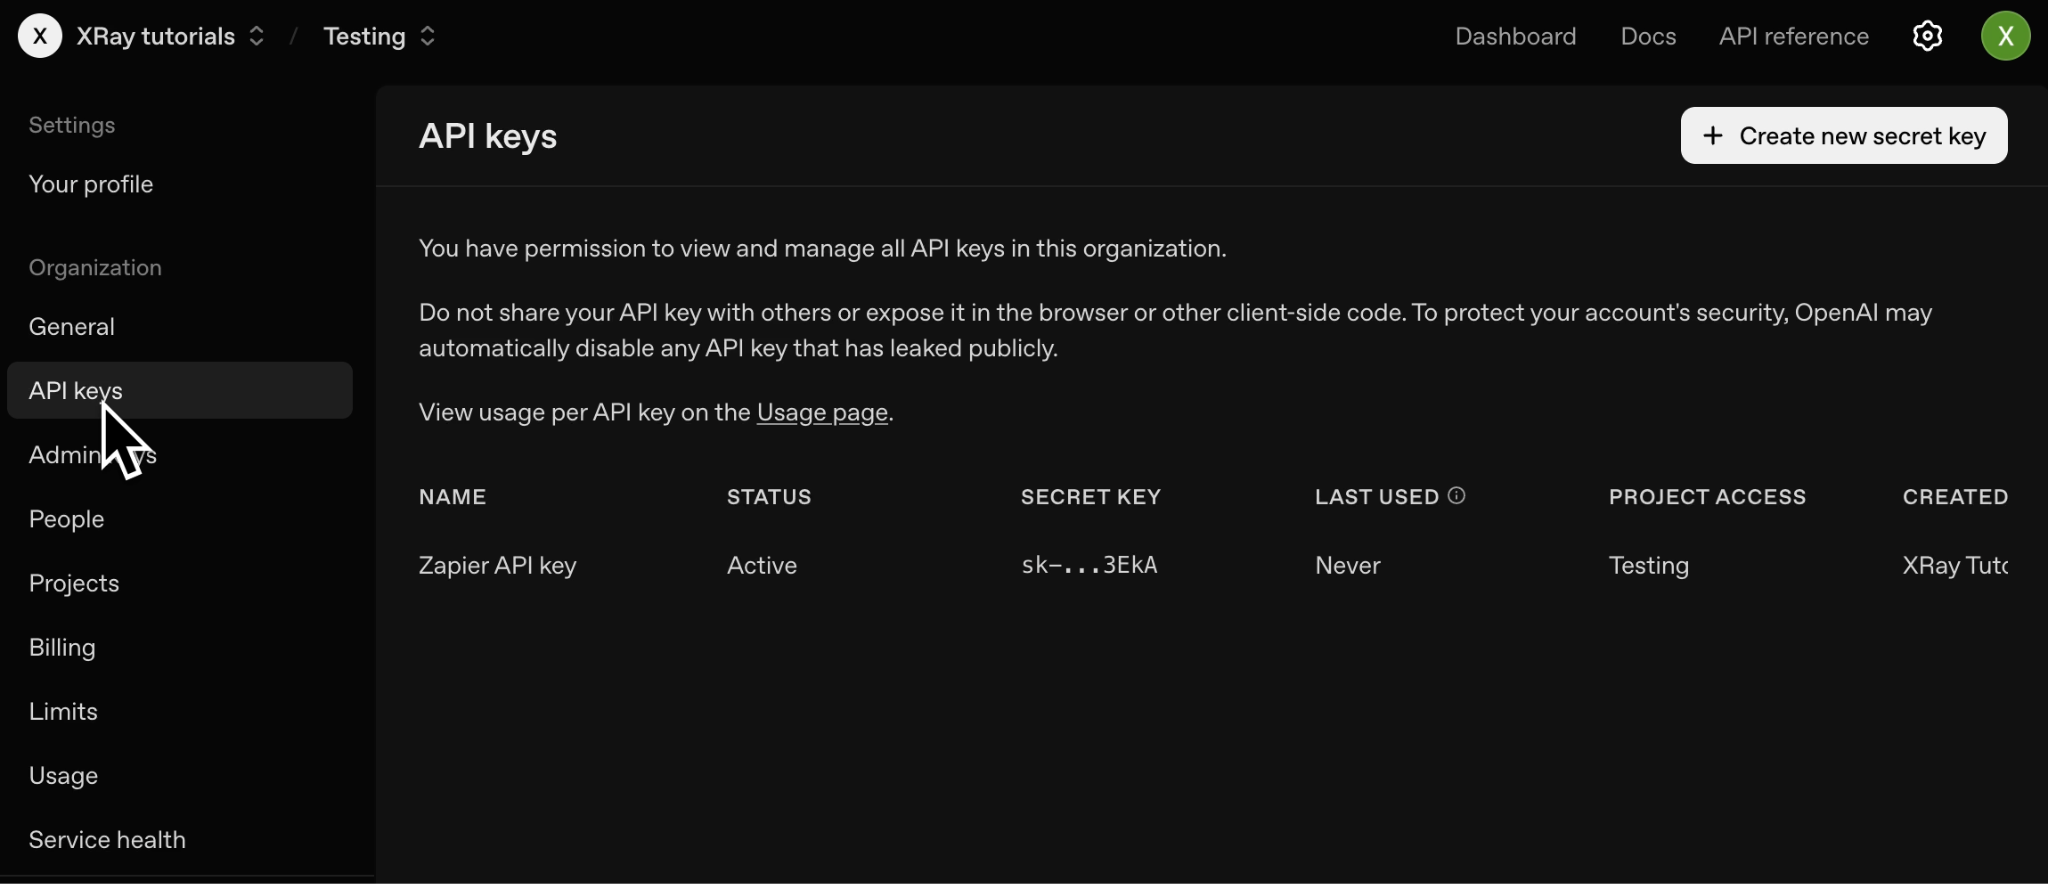Open Docs in the top navigation
This screenshot has height=884, width=2048.
click(1648, 36)
